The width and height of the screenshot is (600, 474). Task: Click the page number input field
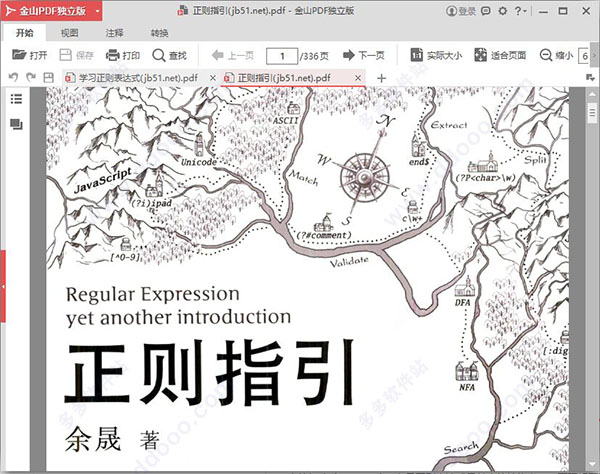282,56
